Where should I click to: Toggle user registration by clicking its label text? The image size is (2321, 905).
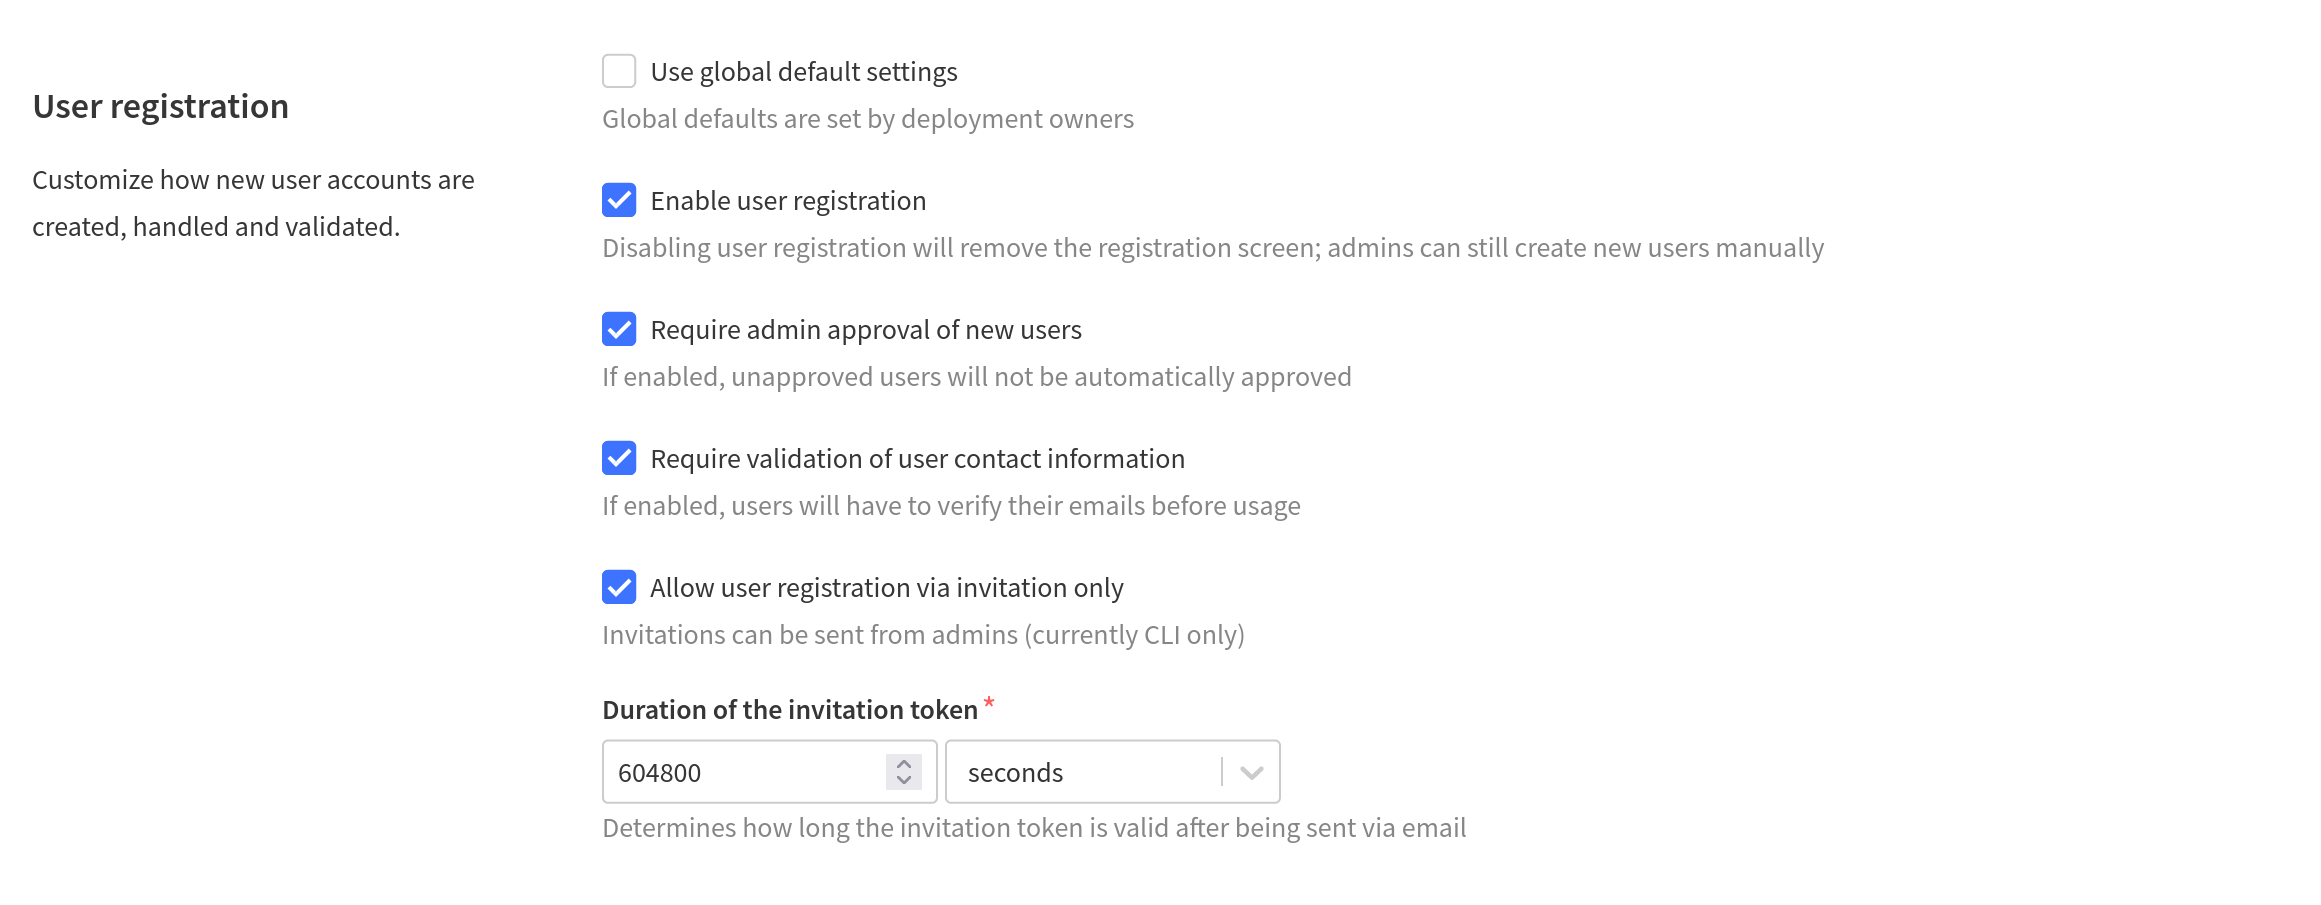[788, 200]
